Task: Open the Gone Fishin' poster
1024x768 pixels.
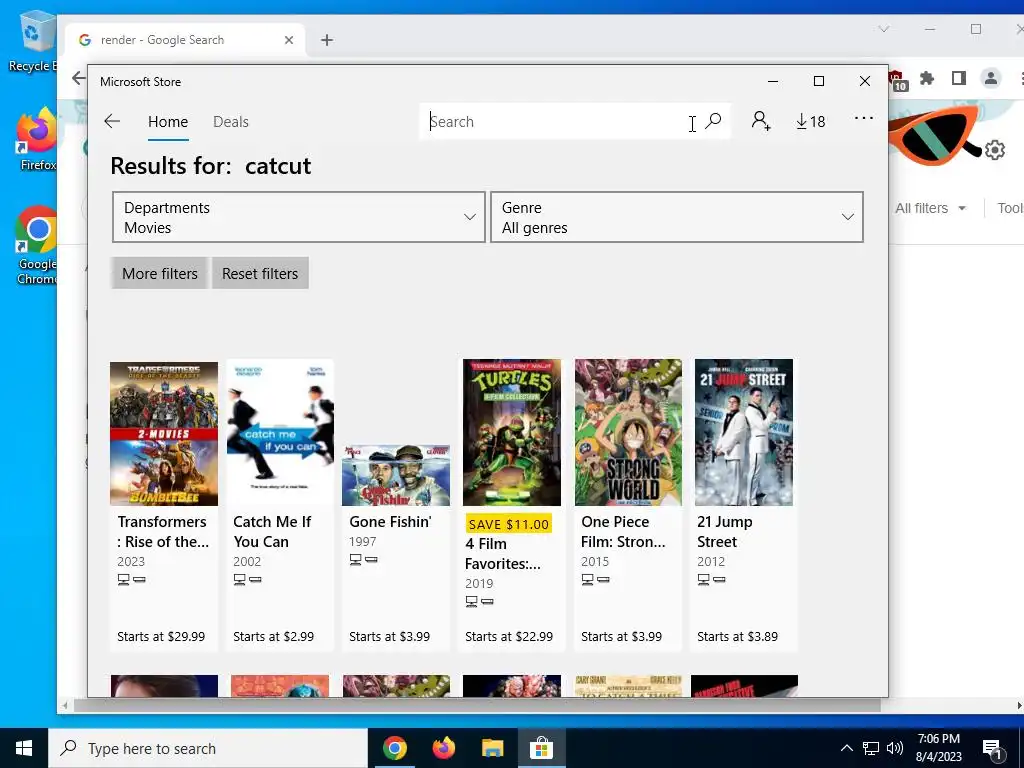Action: click(x=396, y=475)
